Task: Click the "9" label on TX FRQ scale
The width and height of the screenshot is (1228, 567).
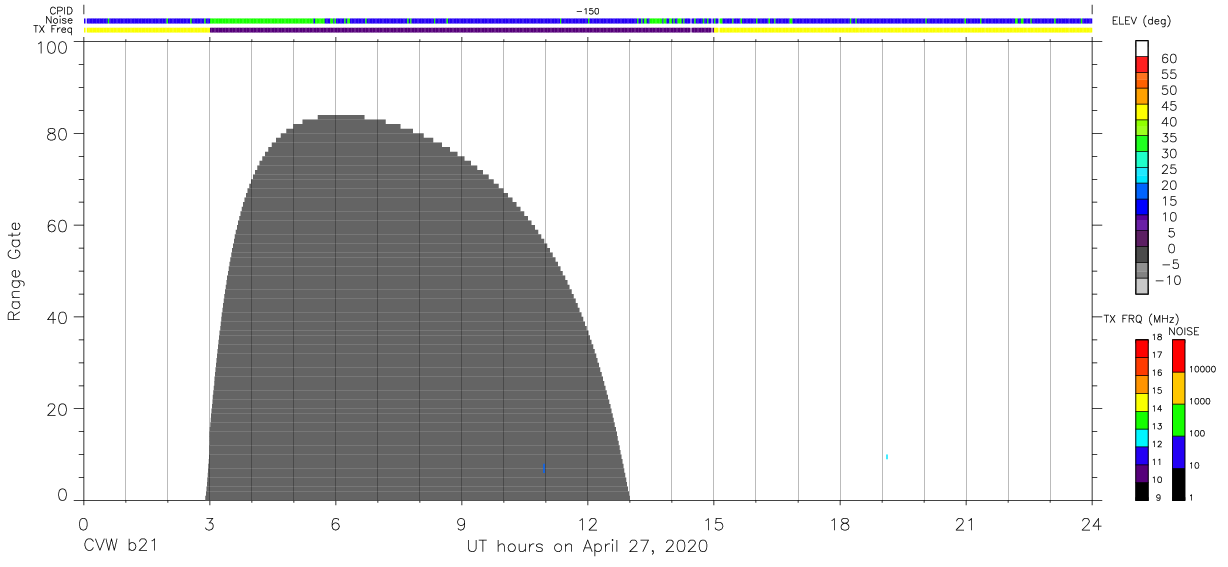Action: 1156,498
